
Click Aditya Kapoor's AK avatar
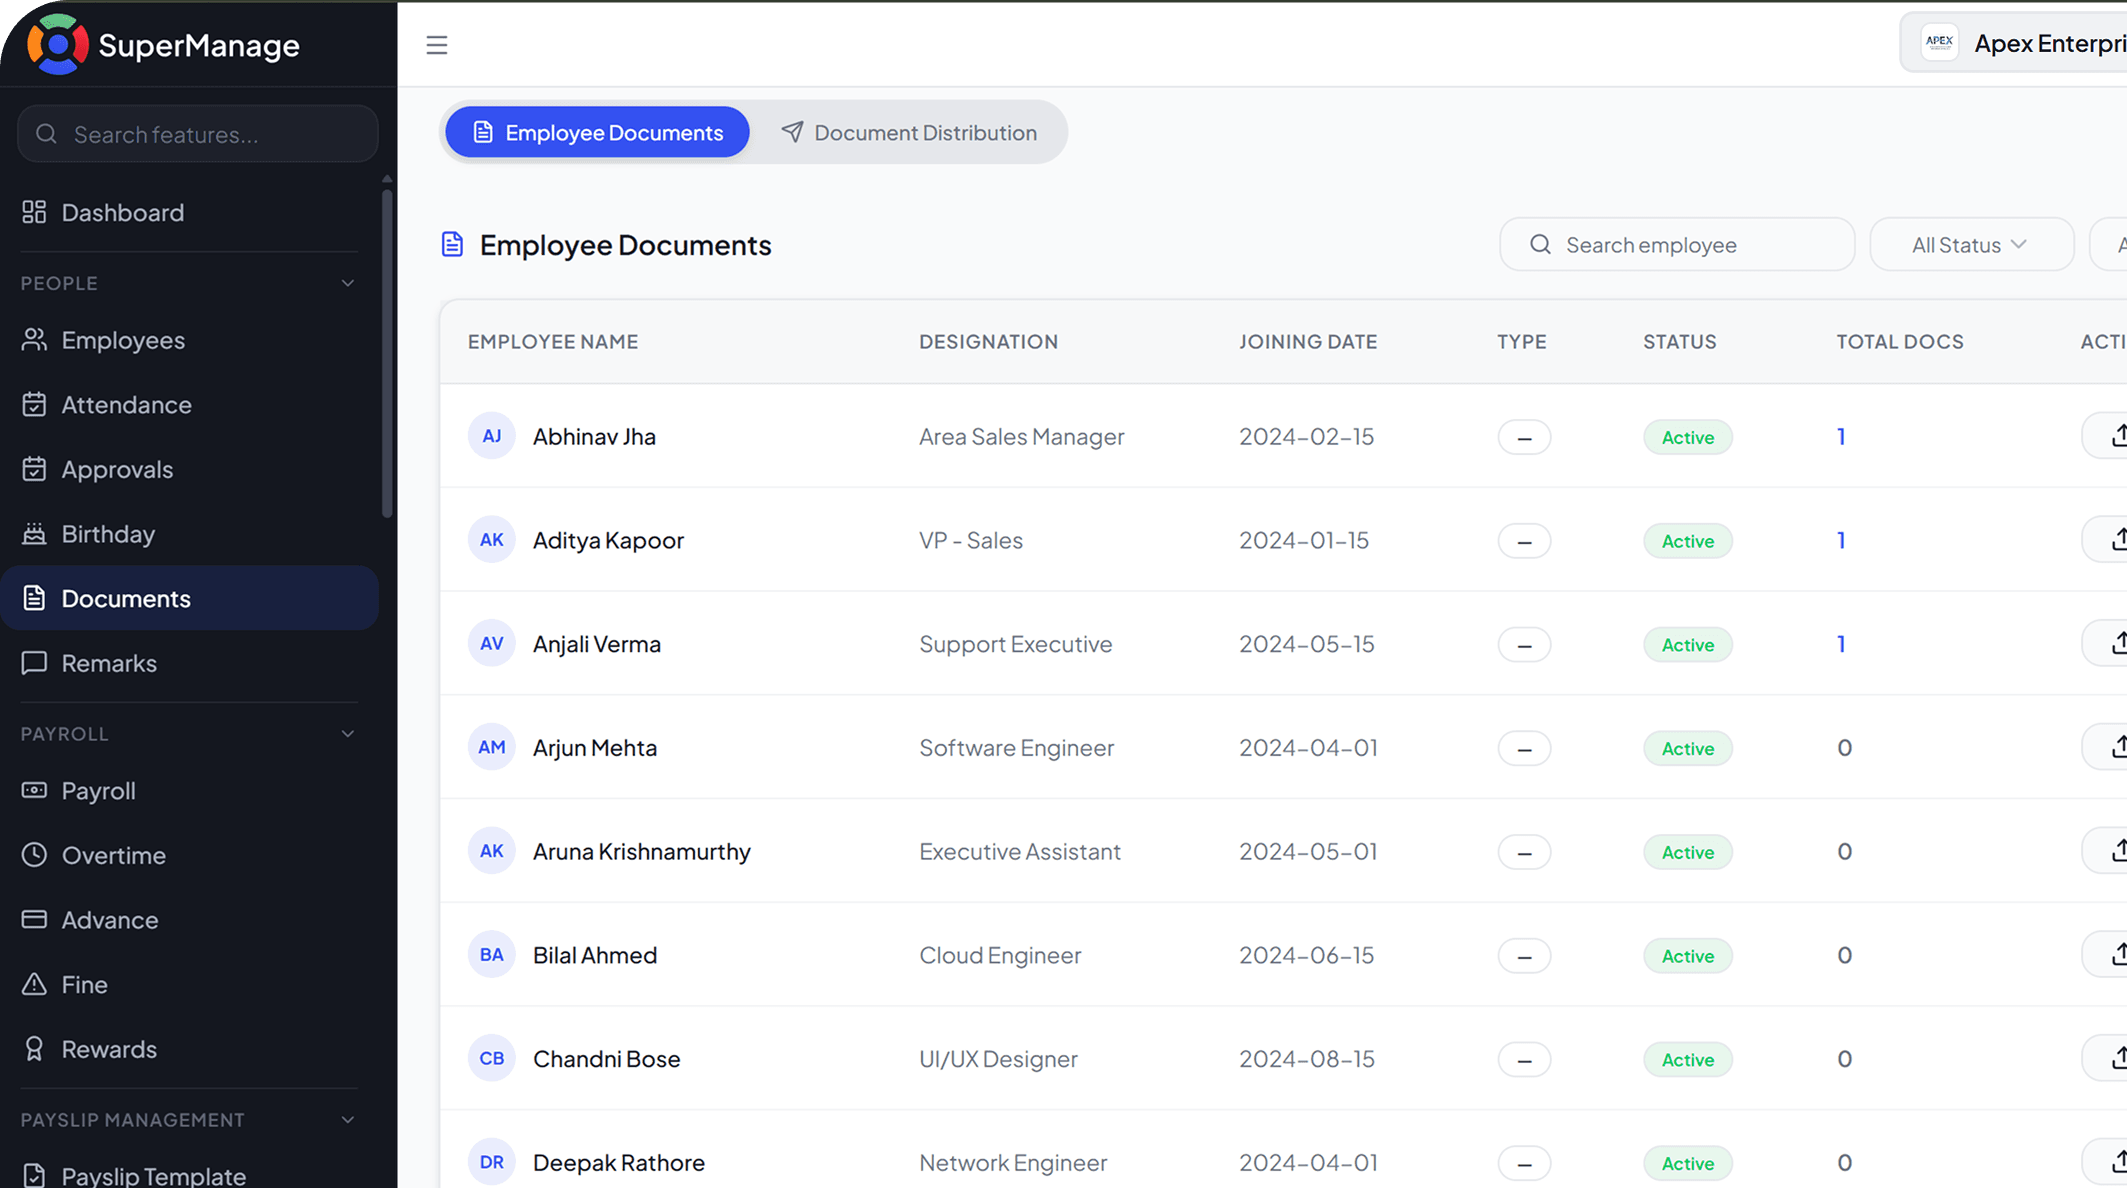[491, 540]
